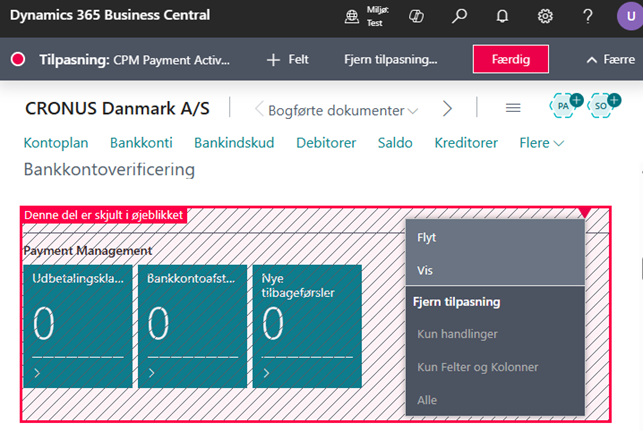
Task: Open the environment information globe icon
Action: click(351, 16)
